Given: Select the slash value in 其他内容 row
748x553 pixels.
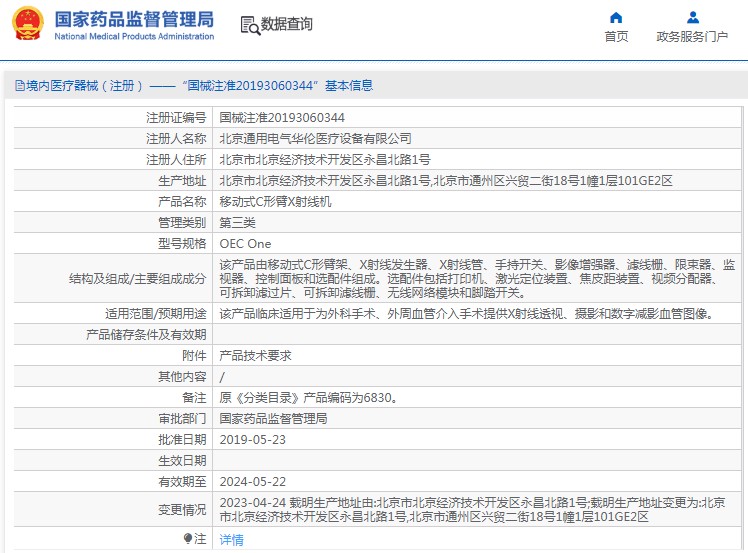Looking at the screenshot, I should (x=222, y=377).
